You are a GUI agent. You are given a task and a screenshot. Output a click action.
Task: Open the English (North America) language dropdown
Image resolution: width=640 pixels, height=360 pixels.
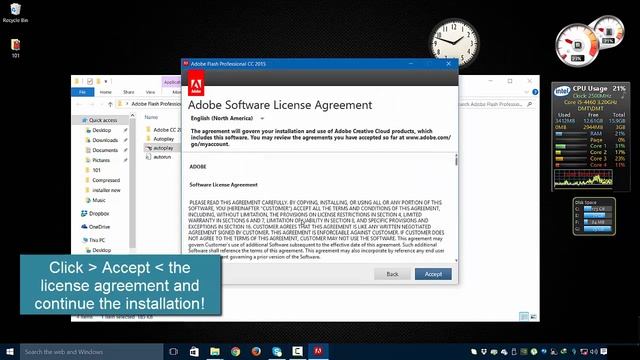pyautogui.click(x=227, y=118)
